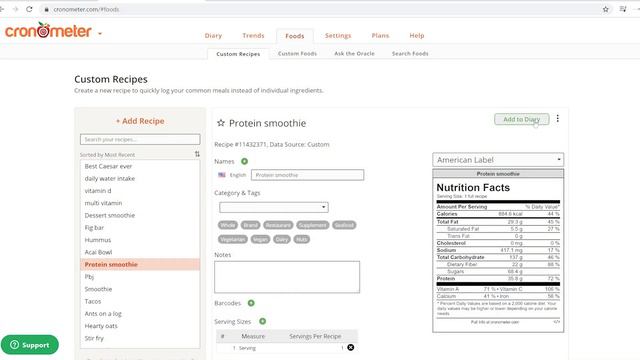
Task: Select the Dessert smoothie recipe
Action: (x=140, y=215)
